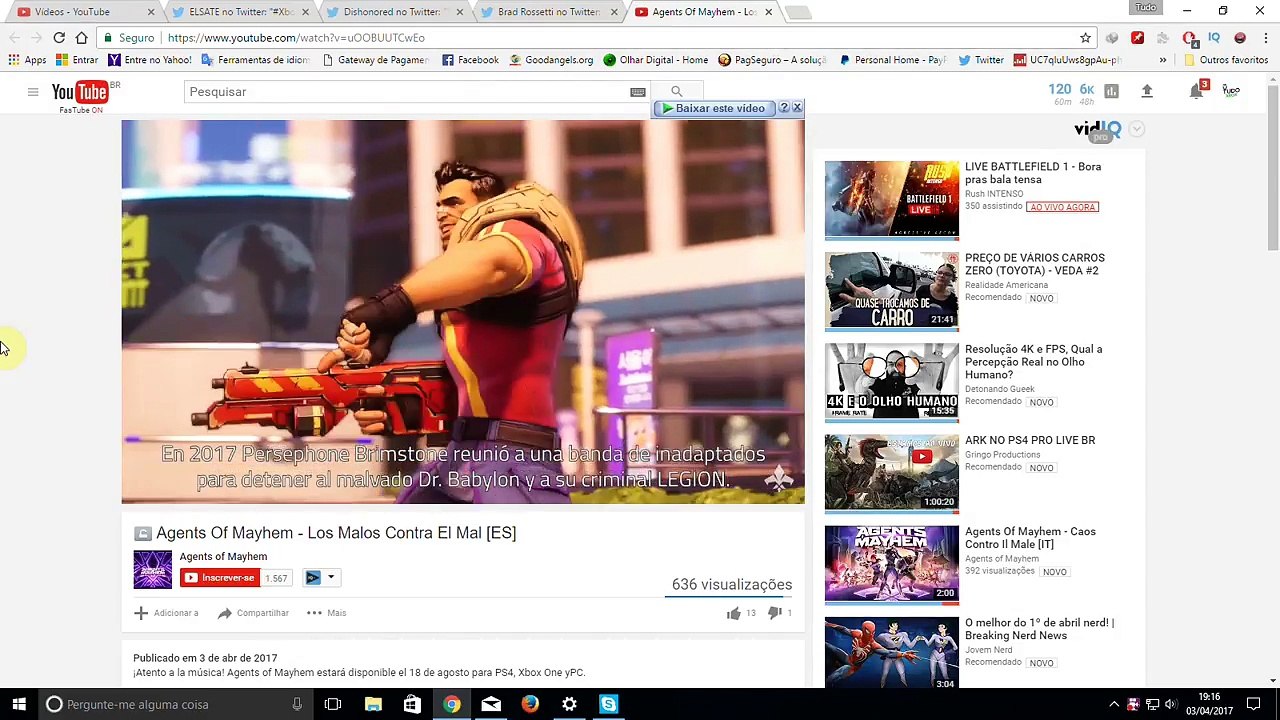The height and width of the screenshot is (720, 1280).
Task: Open the Goodangels.org bookmark
Action: [550, 60]
